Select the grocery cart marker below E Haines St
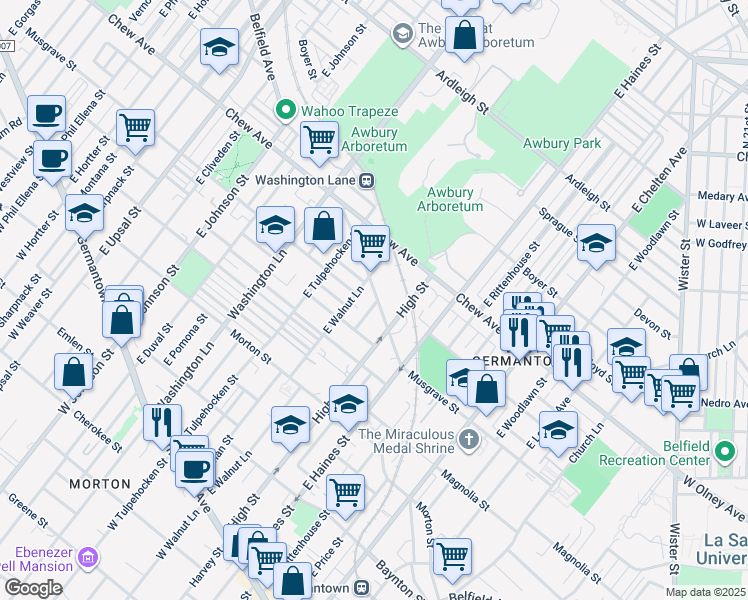The width and height of the screenshot is (748, 600). point(345,495)
